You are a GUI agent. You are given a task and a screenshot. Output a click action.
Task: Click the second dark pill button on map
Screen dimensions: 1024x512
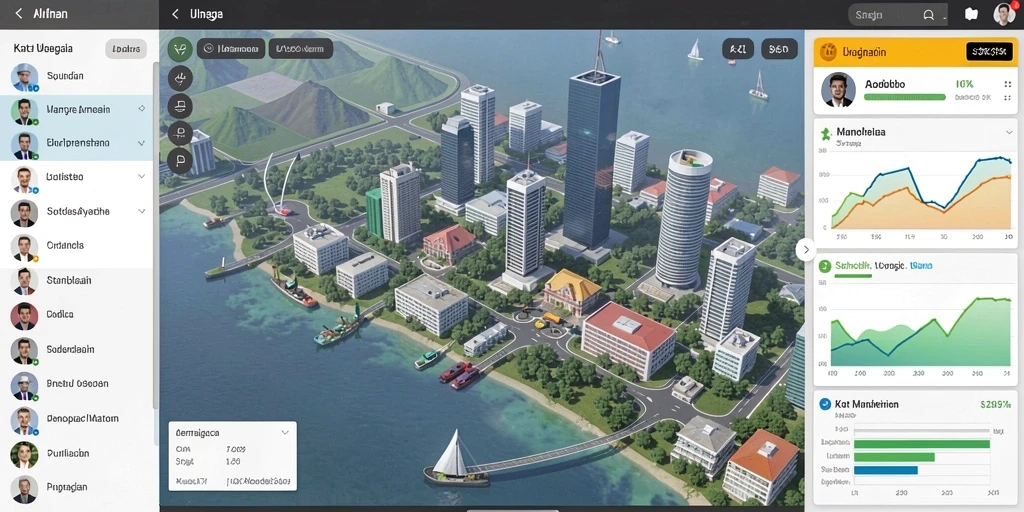[x=300, y=48]
